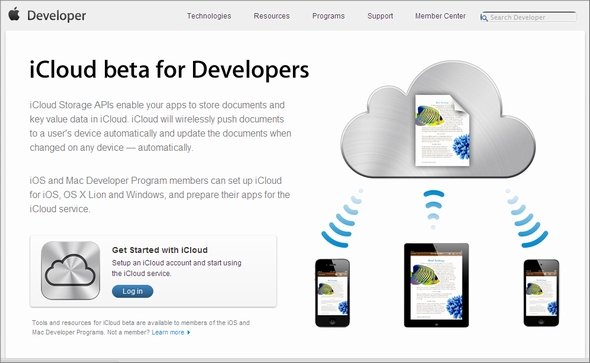Select Support in the navigation bar
590x363 pixels.
click(x=380, y=16)
